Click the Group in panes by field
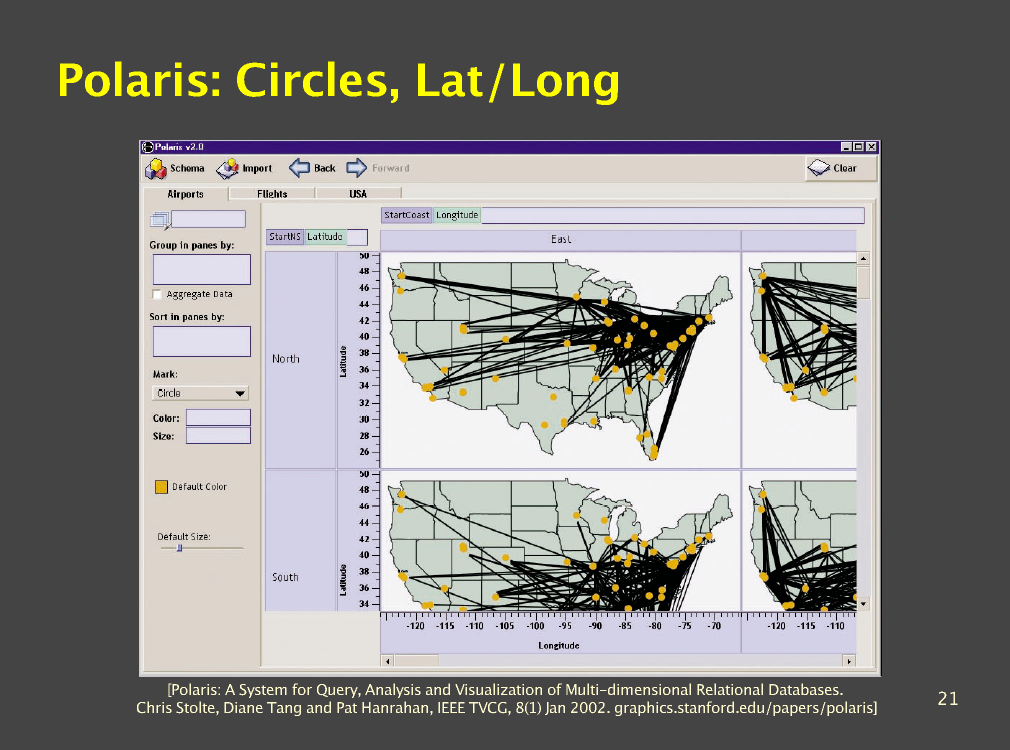1010x750 pixels. point(202,269)
